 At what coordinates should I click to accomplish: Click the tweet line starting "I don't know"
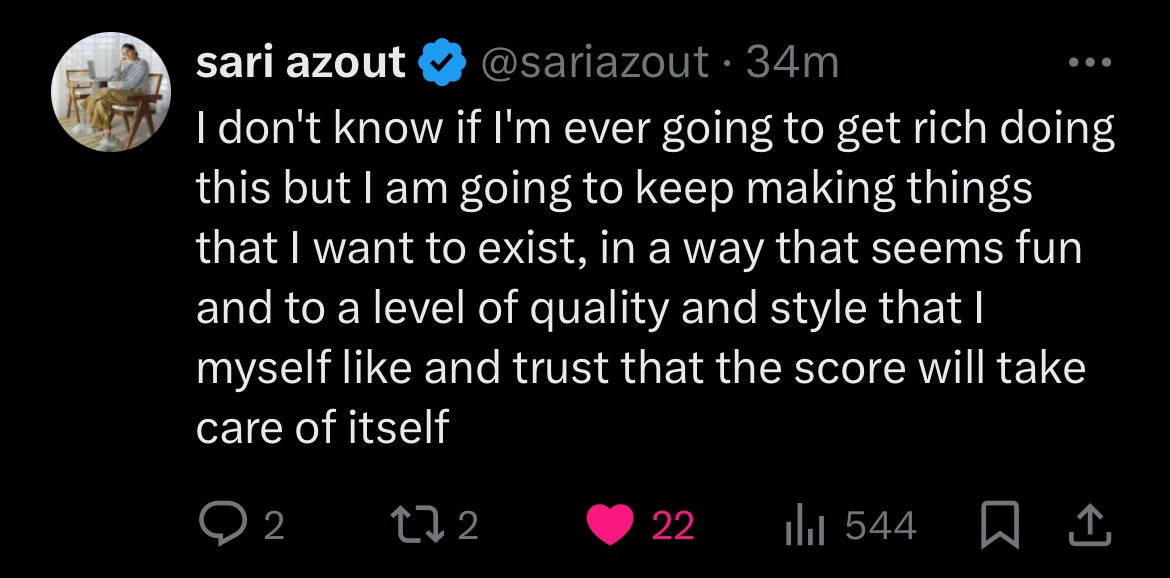tap(655, 129)
